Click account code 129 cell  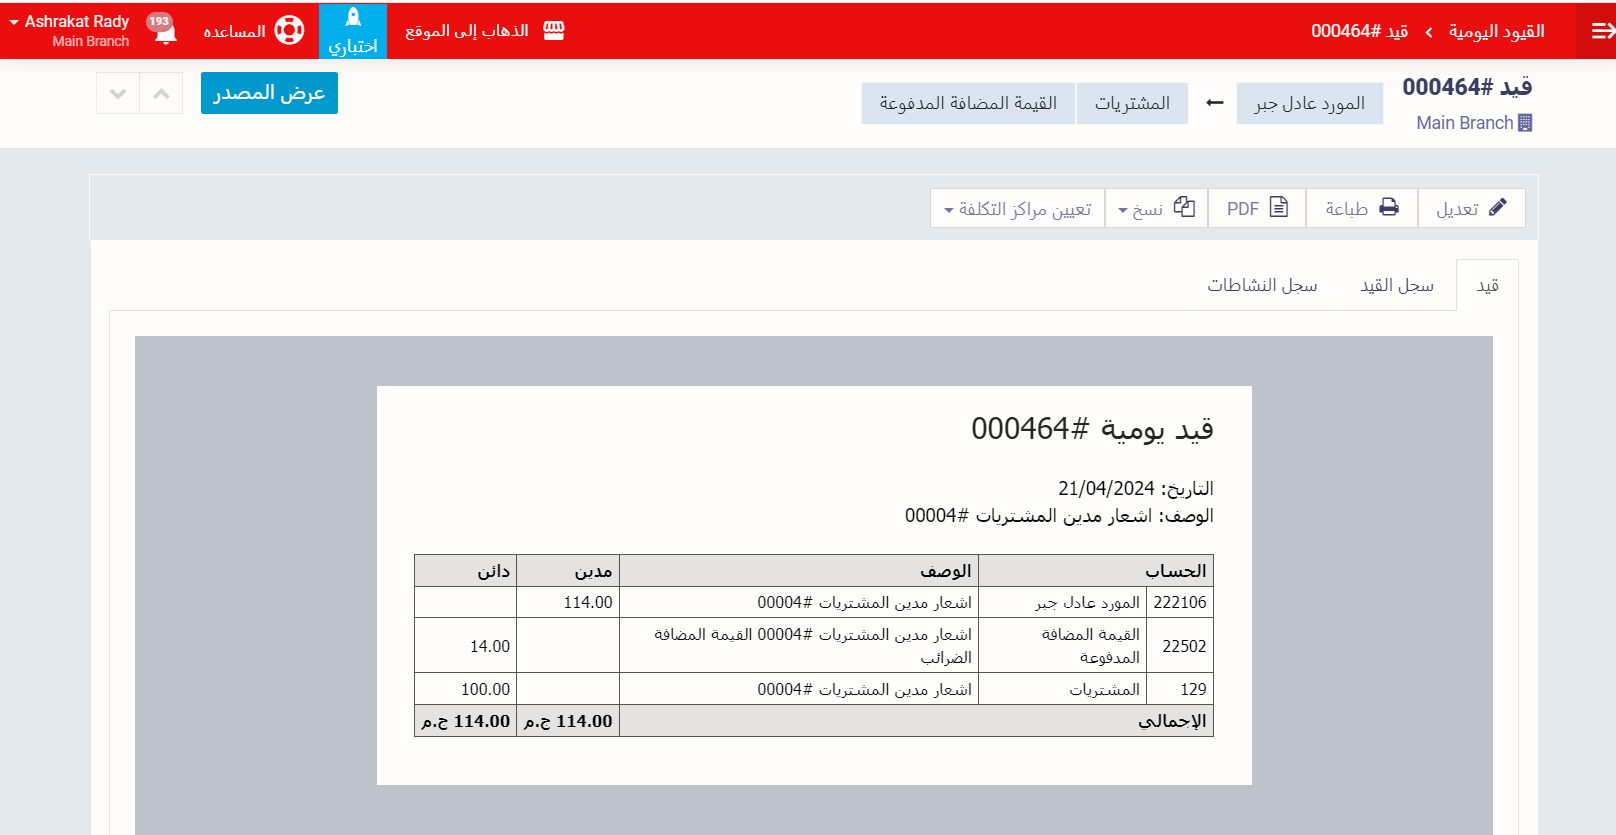coord(1180,689)
